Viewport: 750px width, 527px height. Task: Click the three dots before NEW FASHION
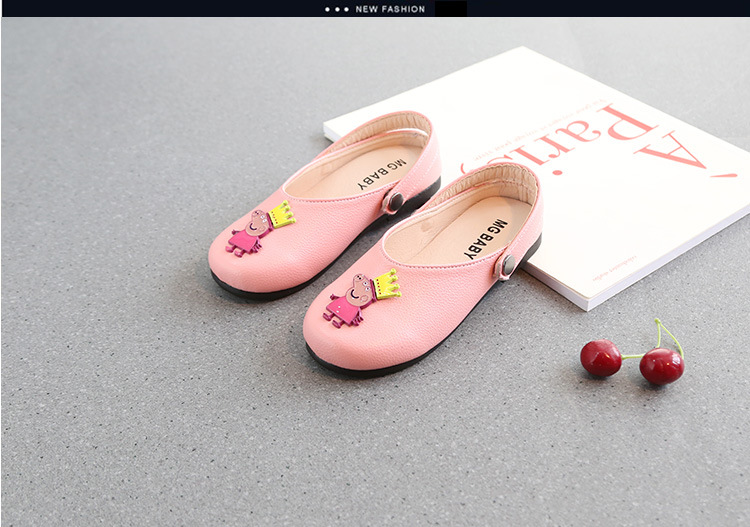pyautogui.click(x=337, y=10)
